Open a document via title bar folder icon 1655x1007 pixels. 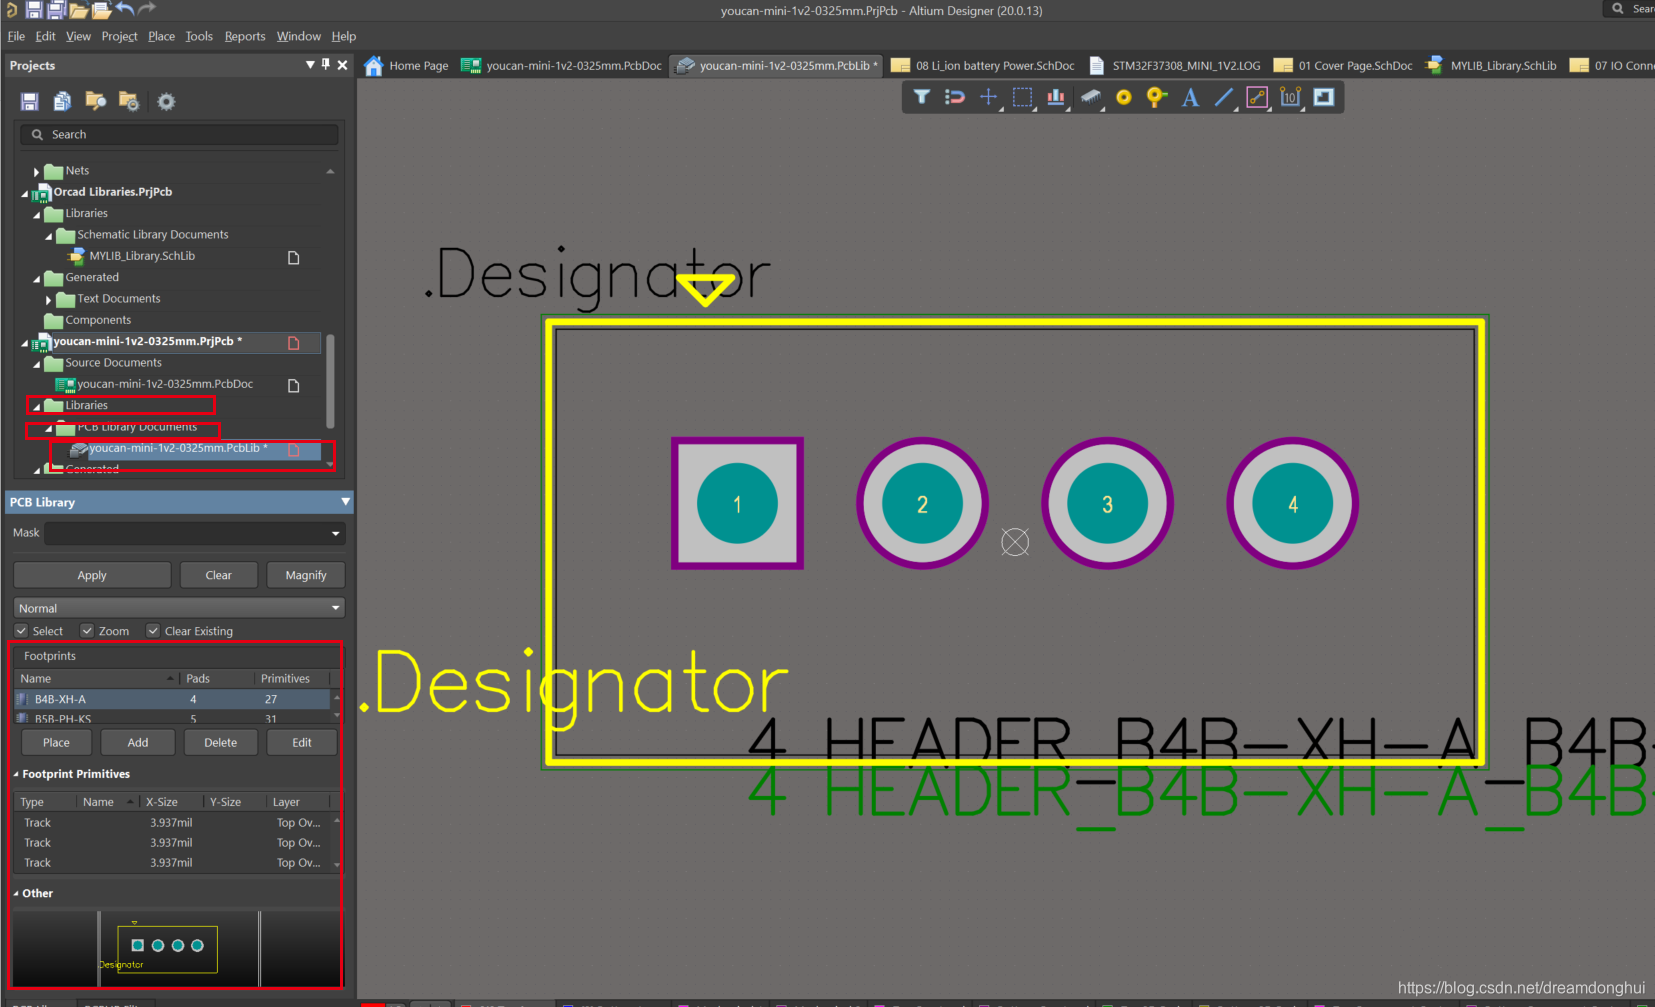78,10
